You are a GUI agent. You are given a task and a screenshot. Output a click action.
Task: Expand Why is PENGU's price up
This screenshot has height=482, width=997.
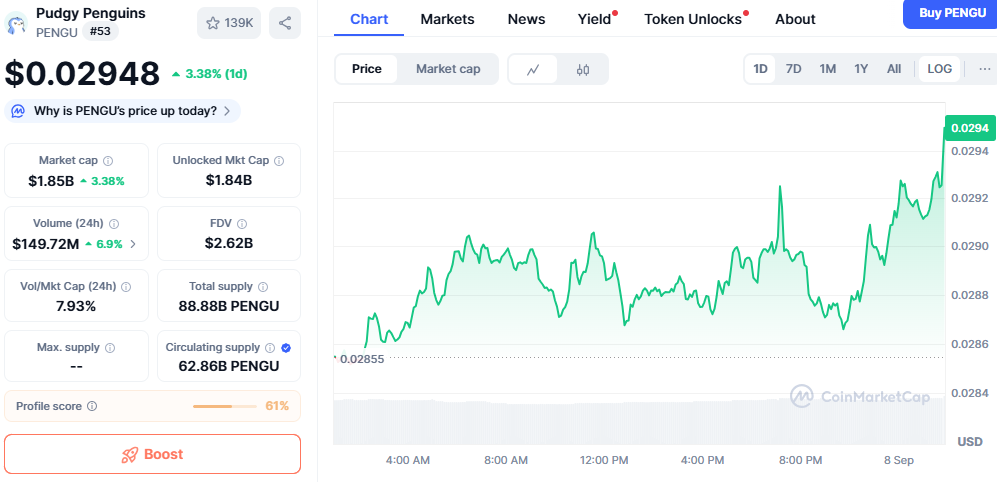(124, 111)
